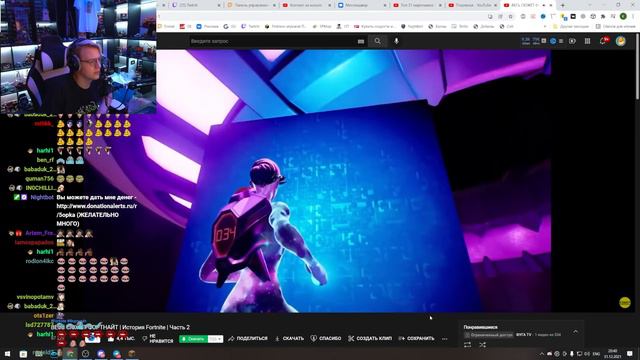
Task: Click the like thumbs-up with 4,4 тыс.
Action: [x=121, y=339]
